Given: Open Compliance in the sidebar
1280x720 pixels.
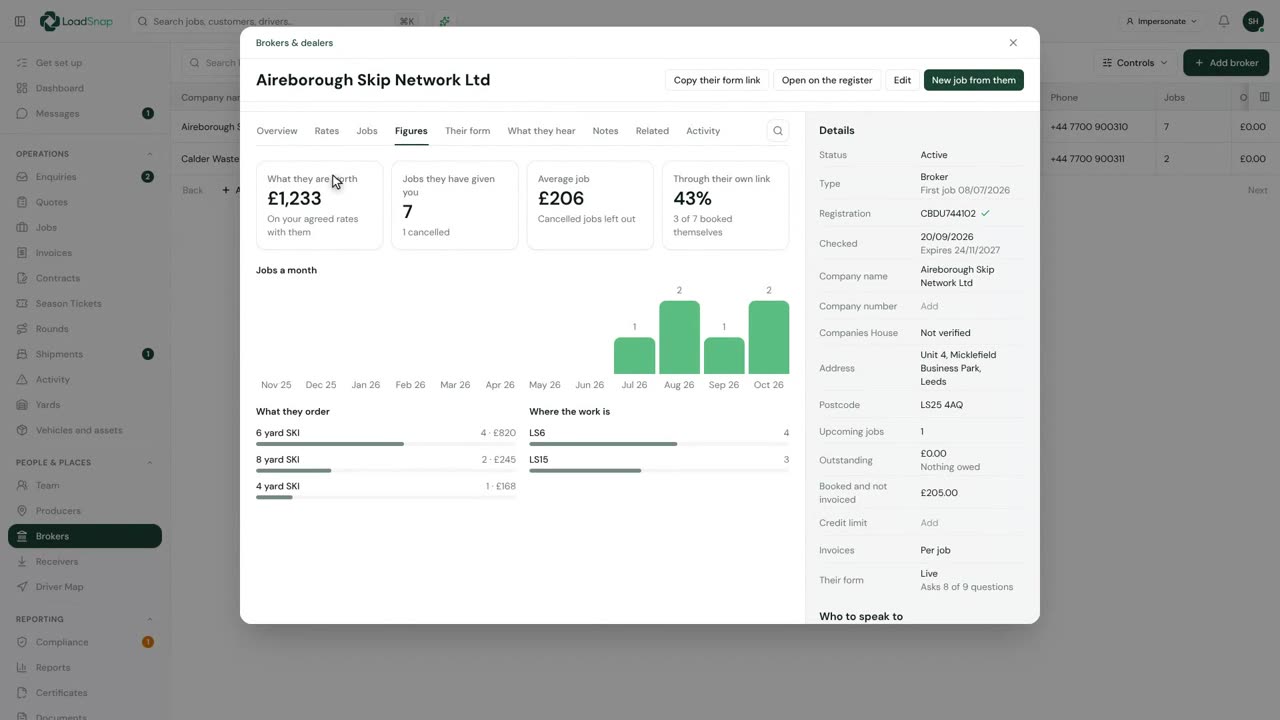Looking at the screenshot, I should pyautogui.click(x=84, y=642).
